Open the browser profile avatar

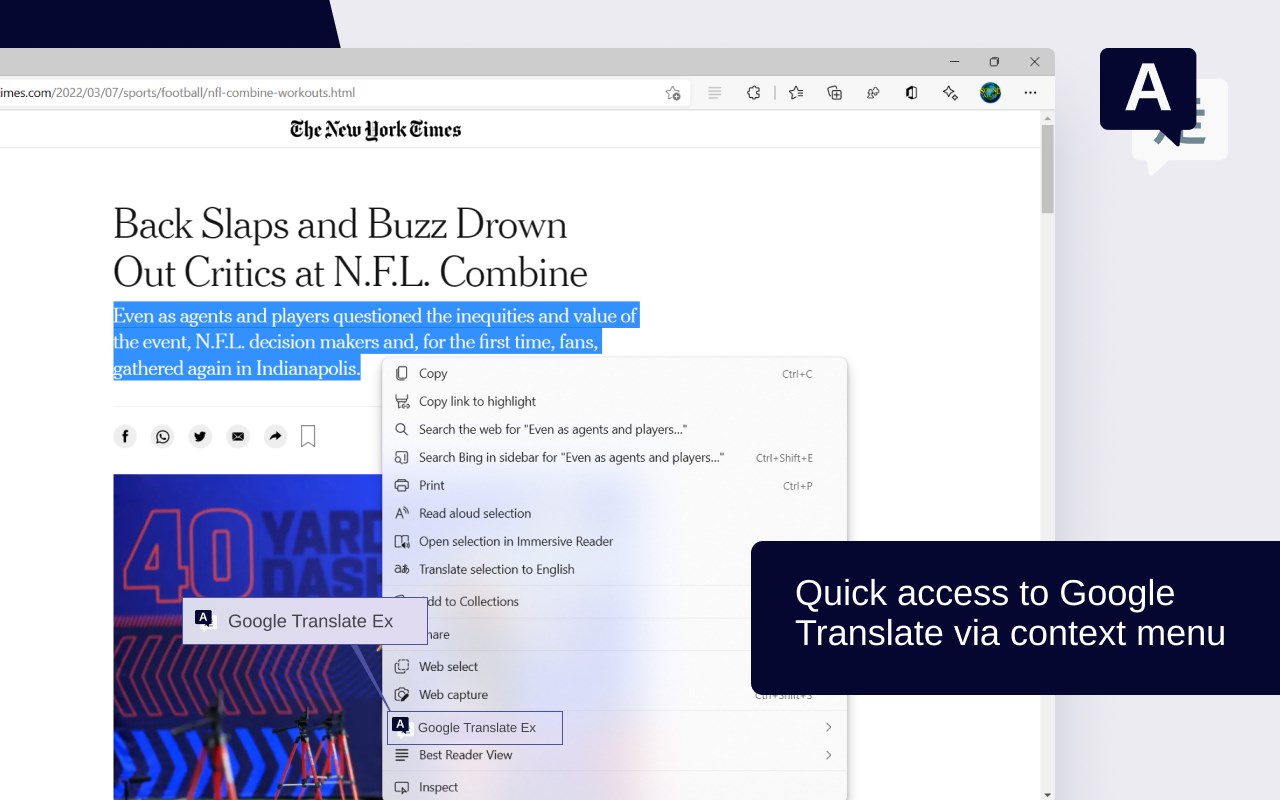click(990, 93)
